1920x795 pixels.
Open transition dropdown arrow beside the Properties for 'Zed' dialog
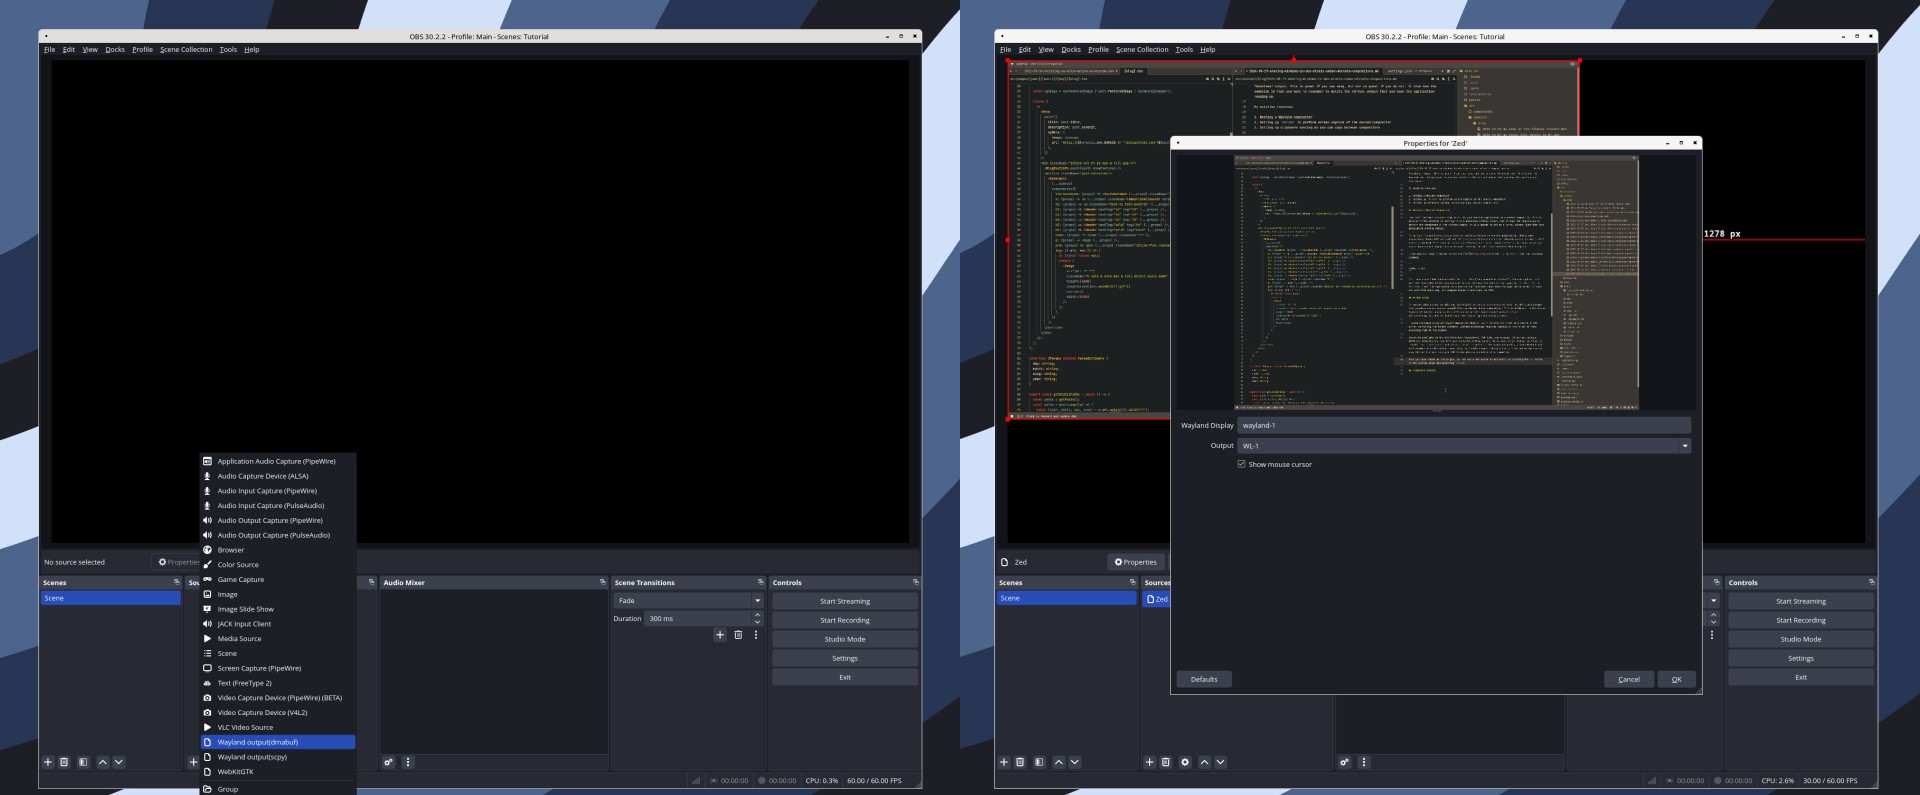coord(1713,601)
